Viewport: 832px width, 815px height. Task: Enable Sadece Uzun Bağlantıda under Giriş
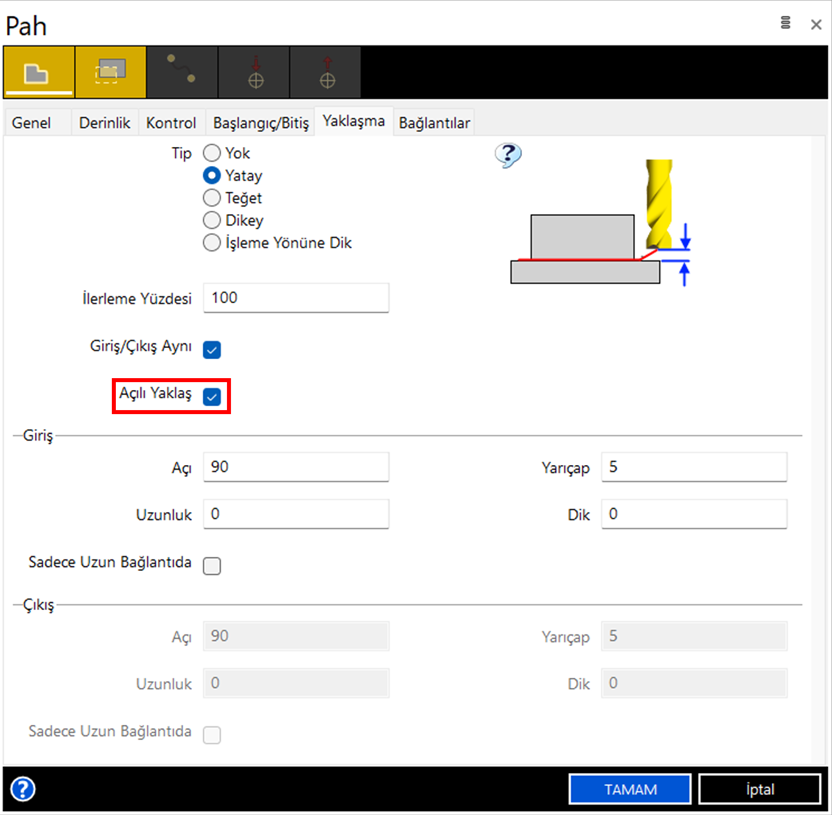coord(212,566)
